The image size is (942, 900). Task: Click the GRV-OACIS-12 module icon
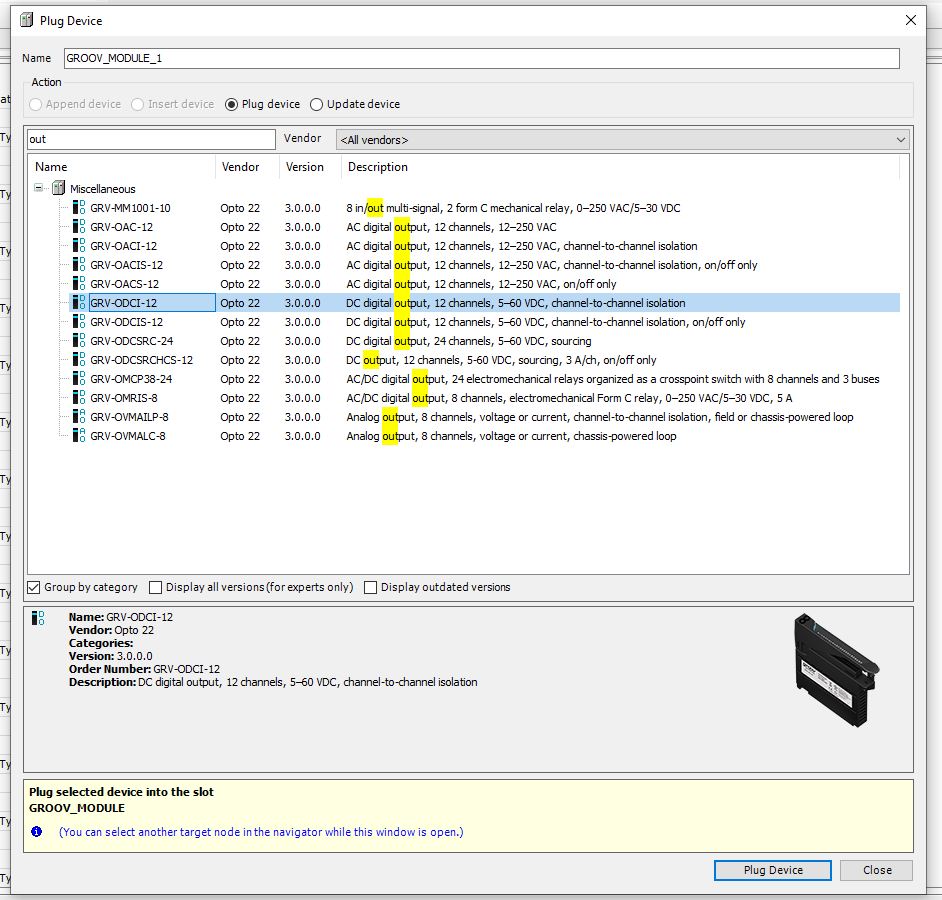[79, 264]
